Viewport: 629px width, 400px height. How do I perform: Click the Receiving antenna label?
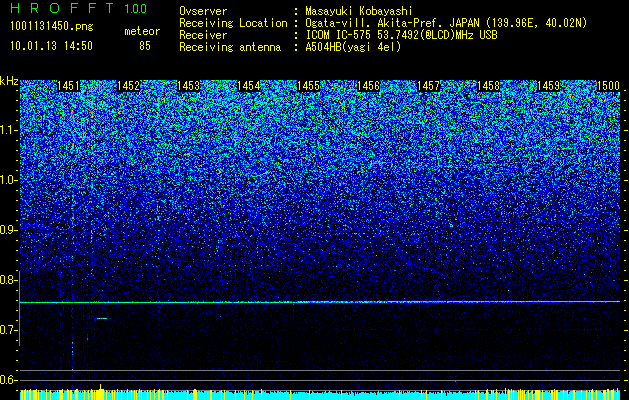pyautogui.click(x=230, y=47)
